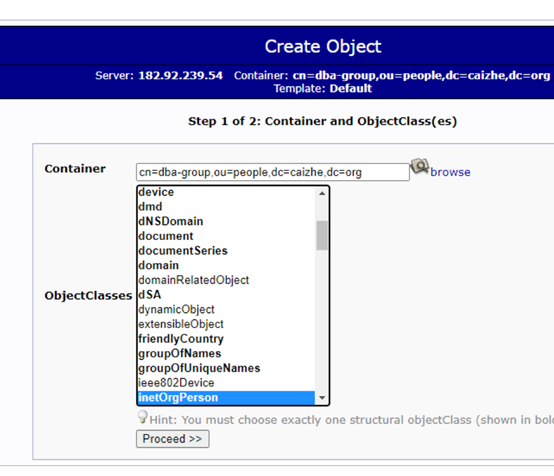
Task: Choose dNSDomain from the list
Action: pyautogui.click(x=226, y=221)
